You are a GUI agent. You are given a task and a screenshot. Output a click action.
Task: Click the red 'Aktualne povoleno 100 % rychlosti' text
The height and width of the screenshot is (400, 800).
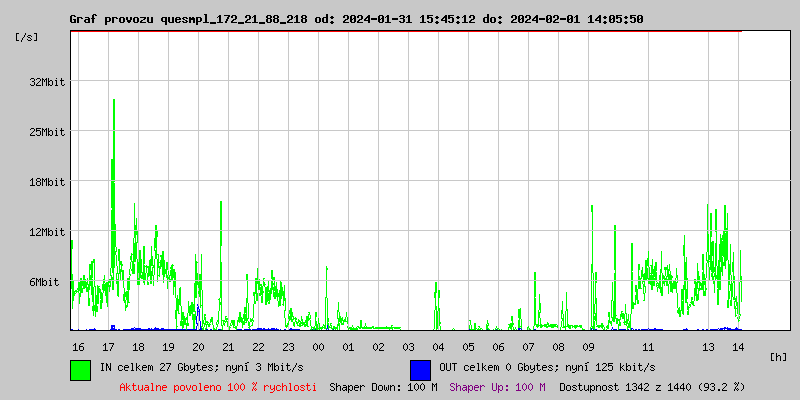218,387
